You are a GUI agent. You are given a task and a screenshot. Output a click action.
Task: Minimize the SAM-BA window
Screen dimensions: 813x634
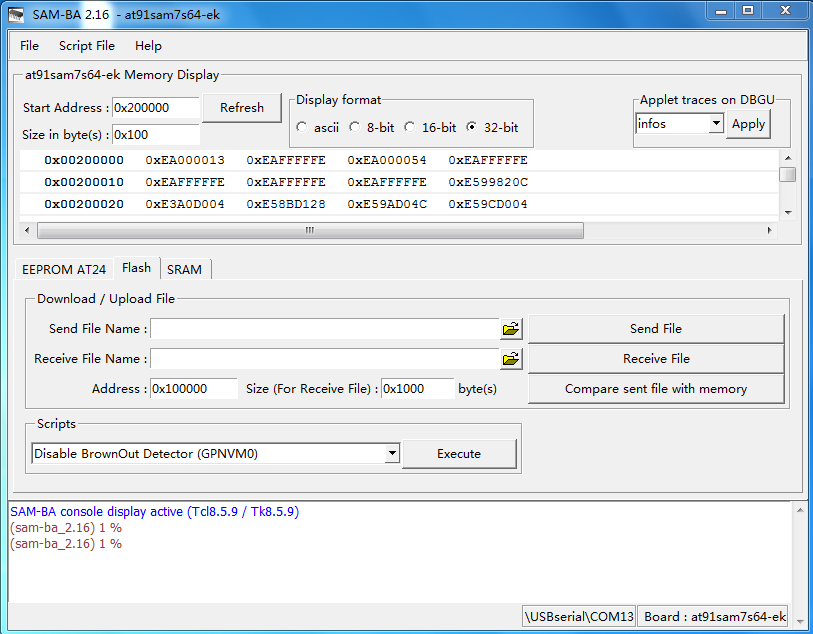click(721, 11)
